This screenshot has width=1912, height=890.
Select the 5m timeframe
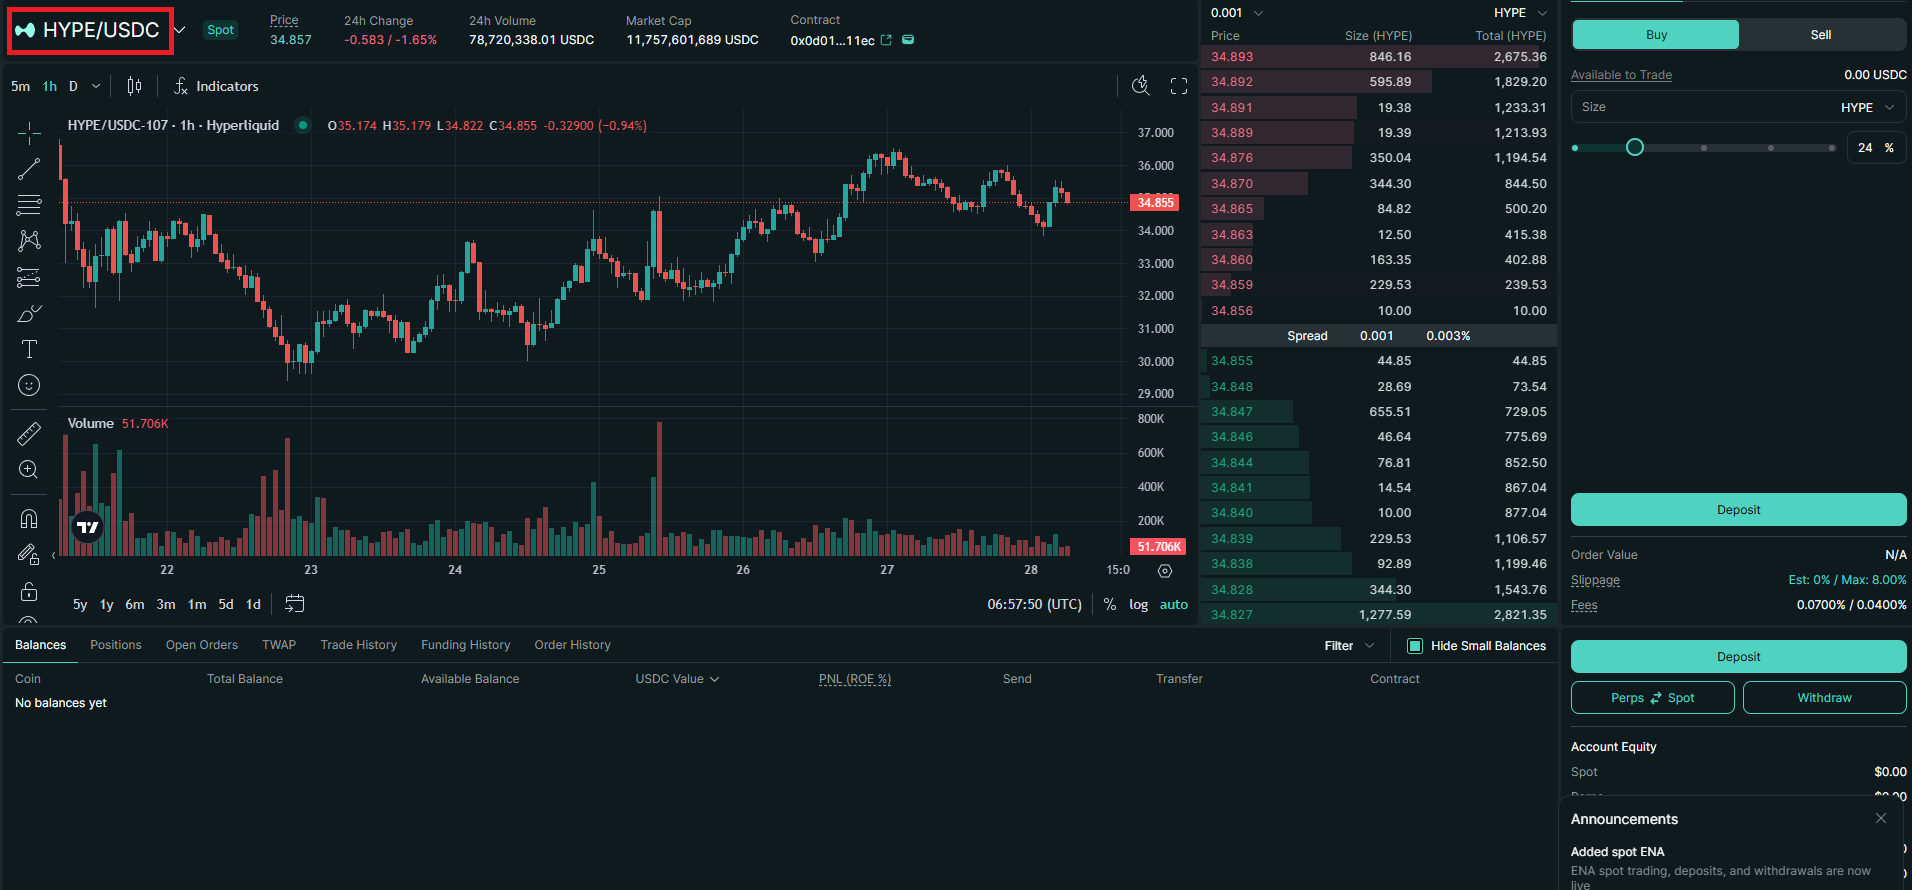click(20, 86)
